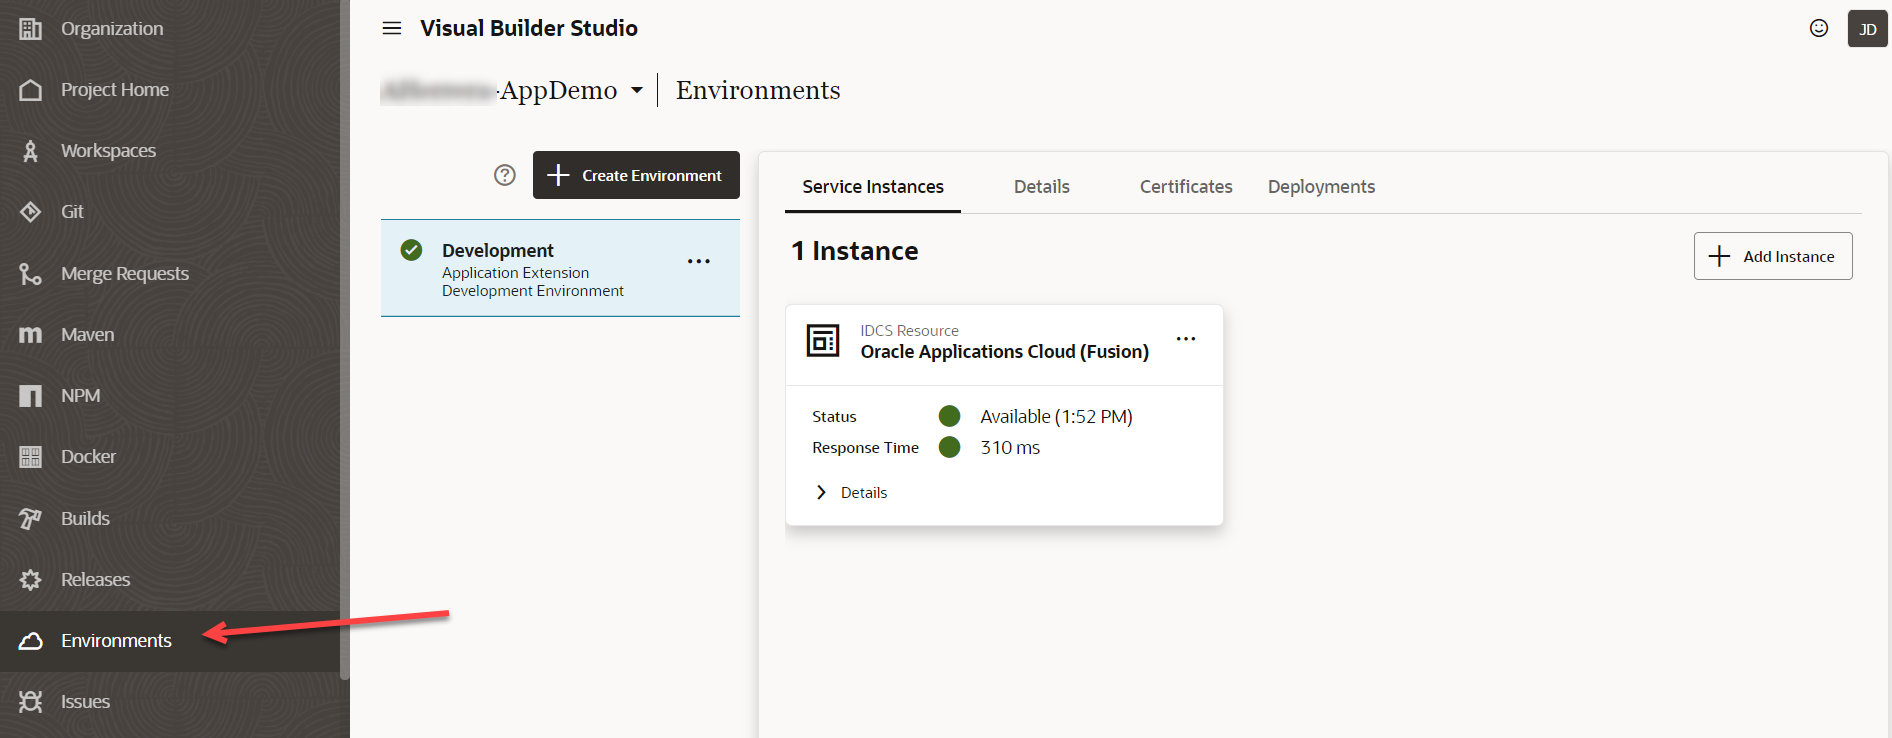Screen dimensions: 1892x738
Task: Click the sidebar vertical scrollbar
Action: (345, 340)
